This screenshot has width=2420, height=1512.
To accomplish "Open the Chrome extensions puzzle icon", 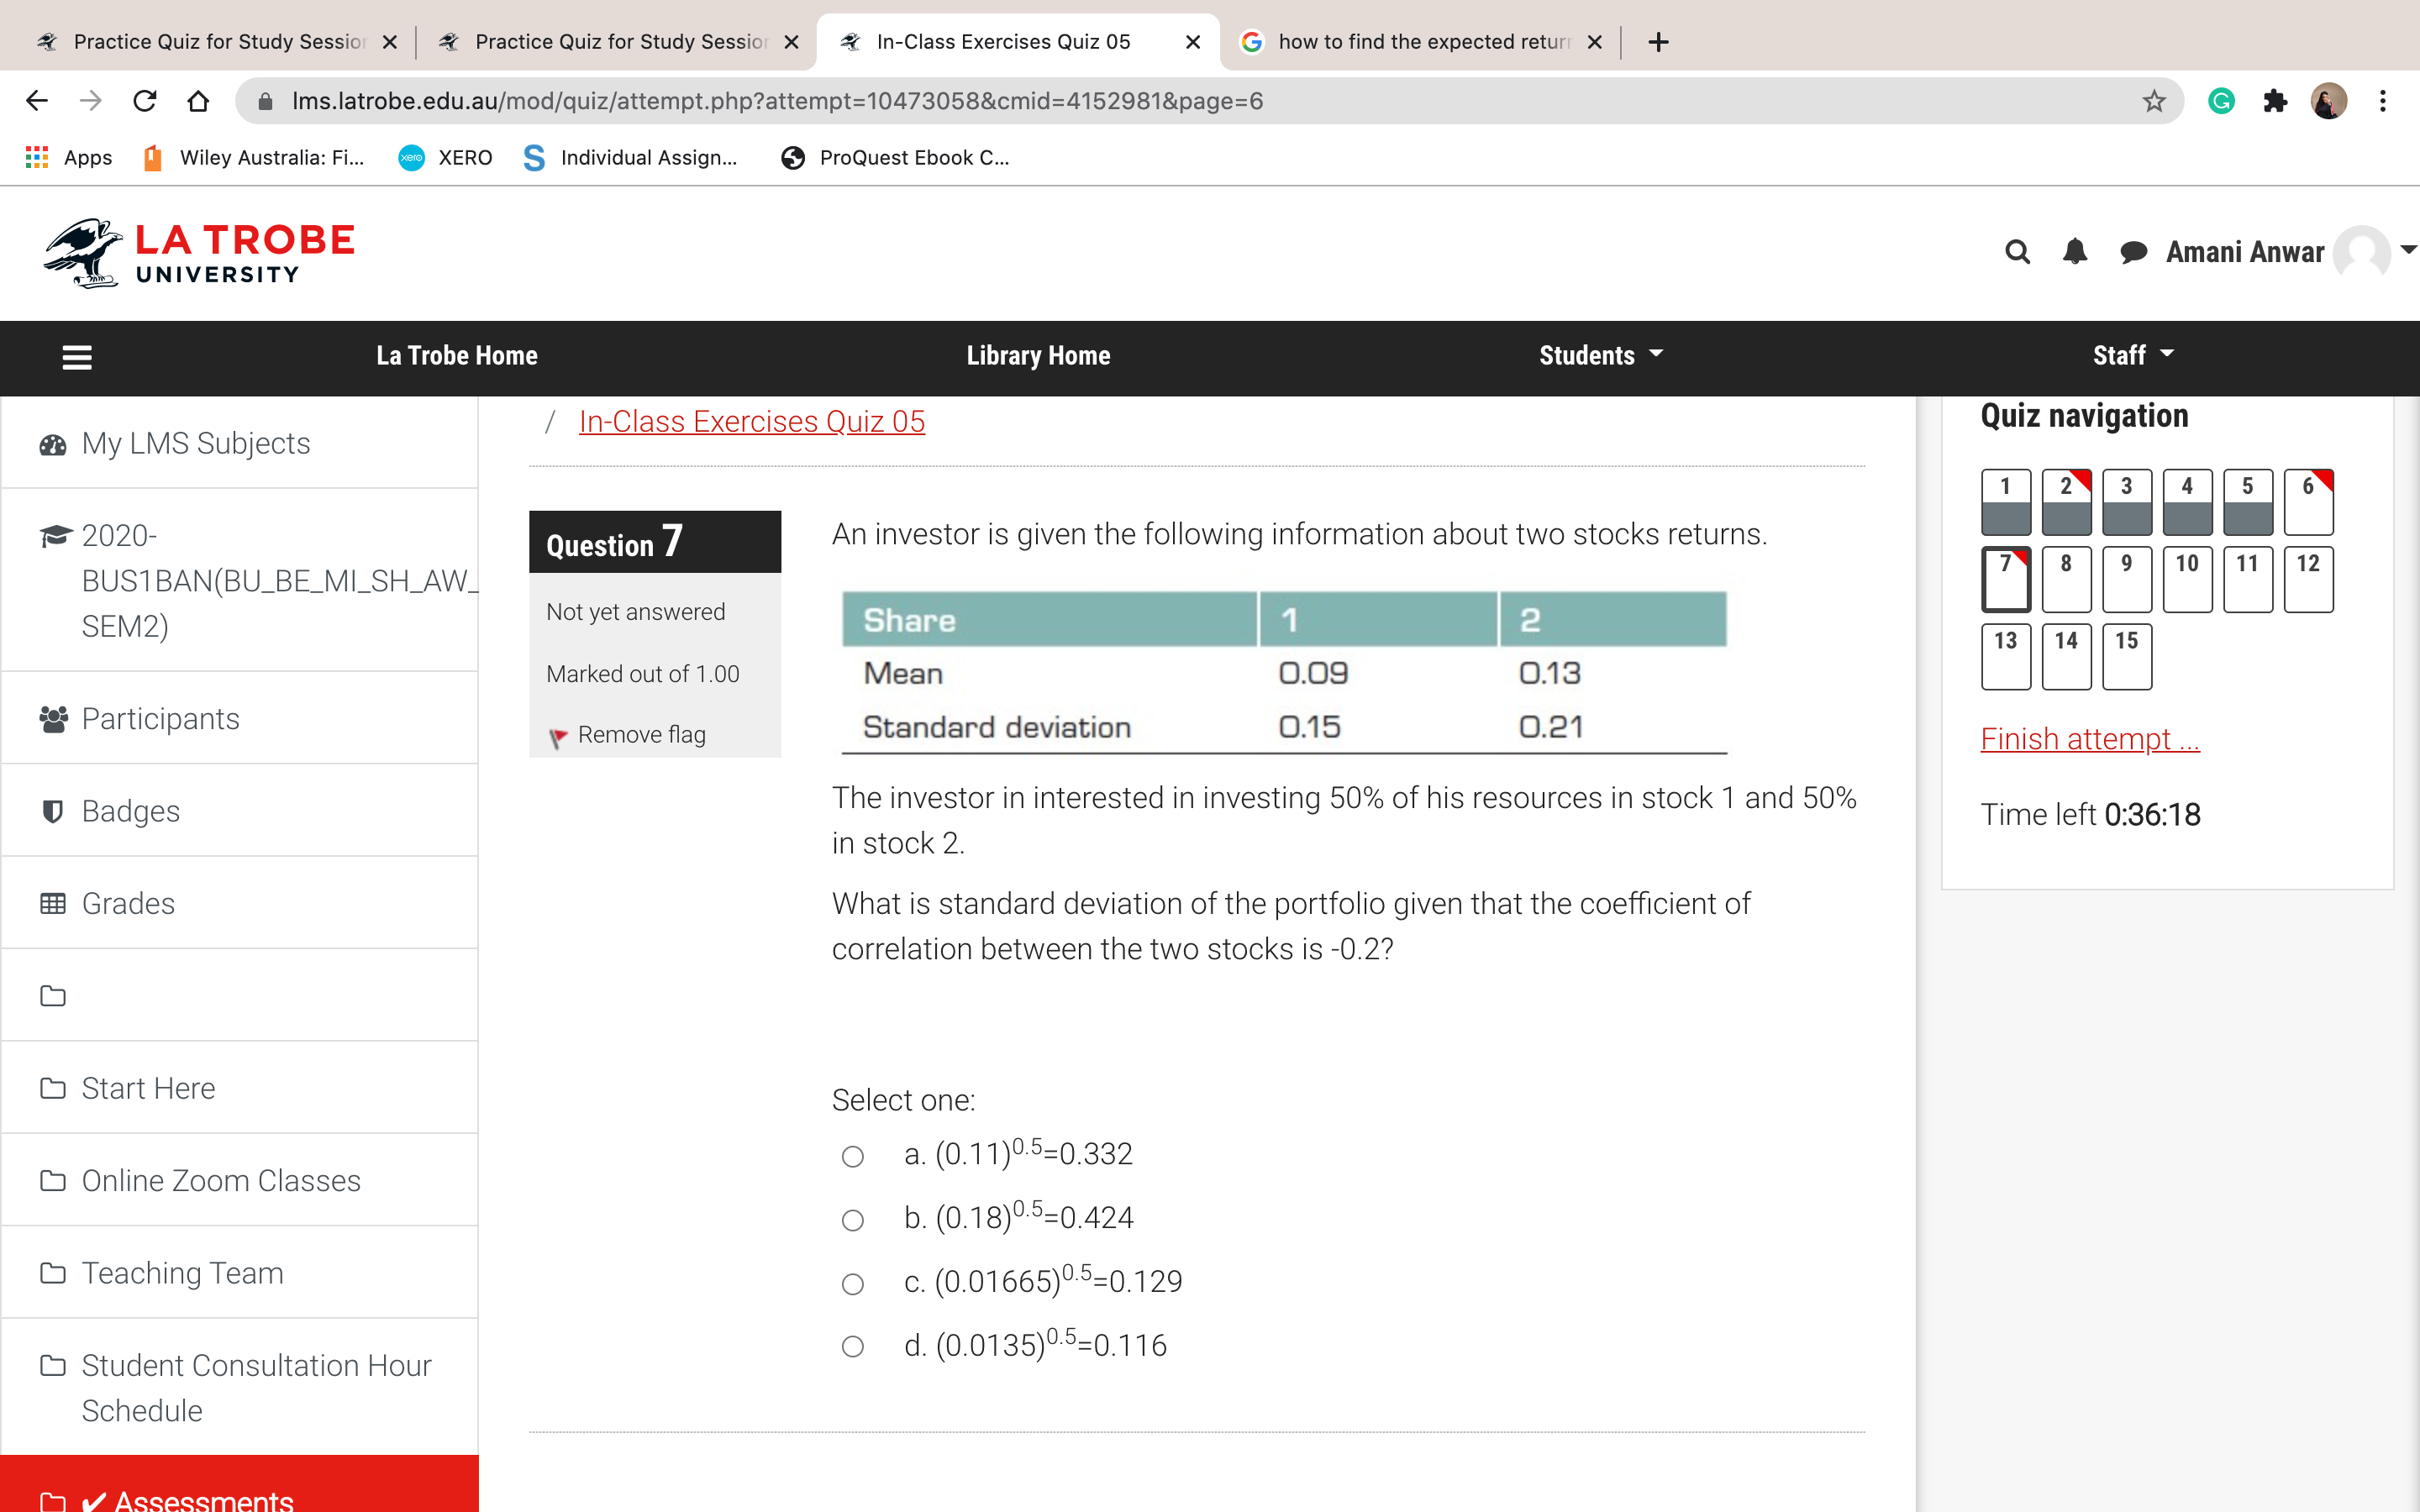I will pyautogui.click(x=2275, y=101).
